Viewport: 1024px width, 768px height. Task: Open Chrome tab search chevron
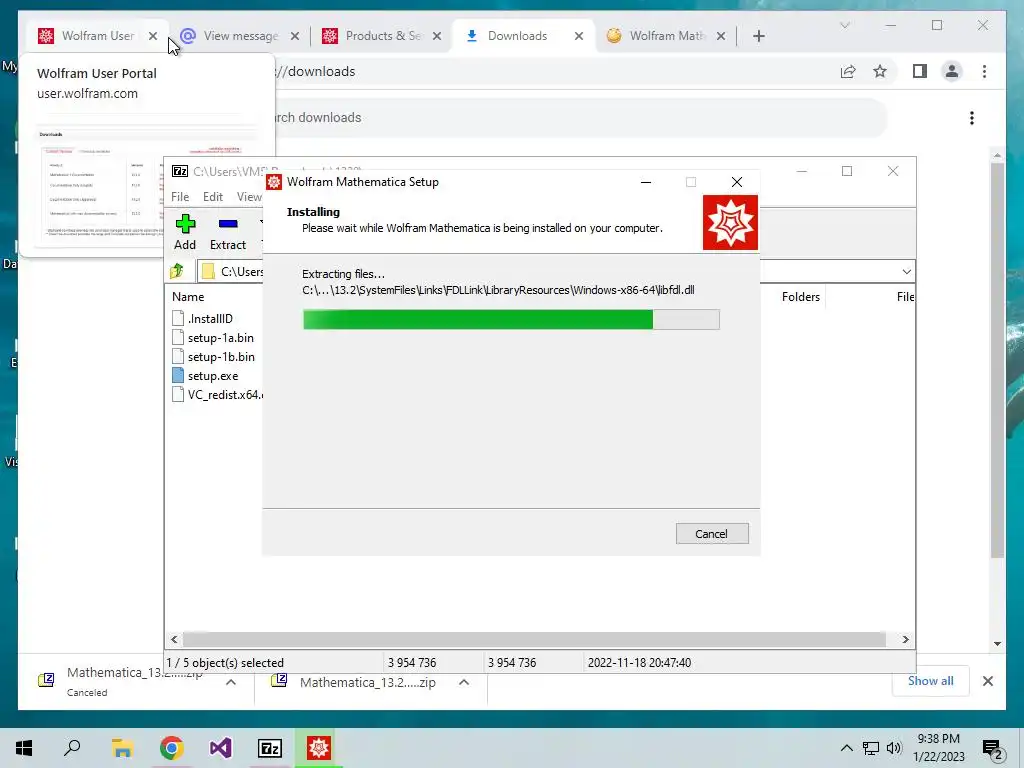[x=844, y=25]
